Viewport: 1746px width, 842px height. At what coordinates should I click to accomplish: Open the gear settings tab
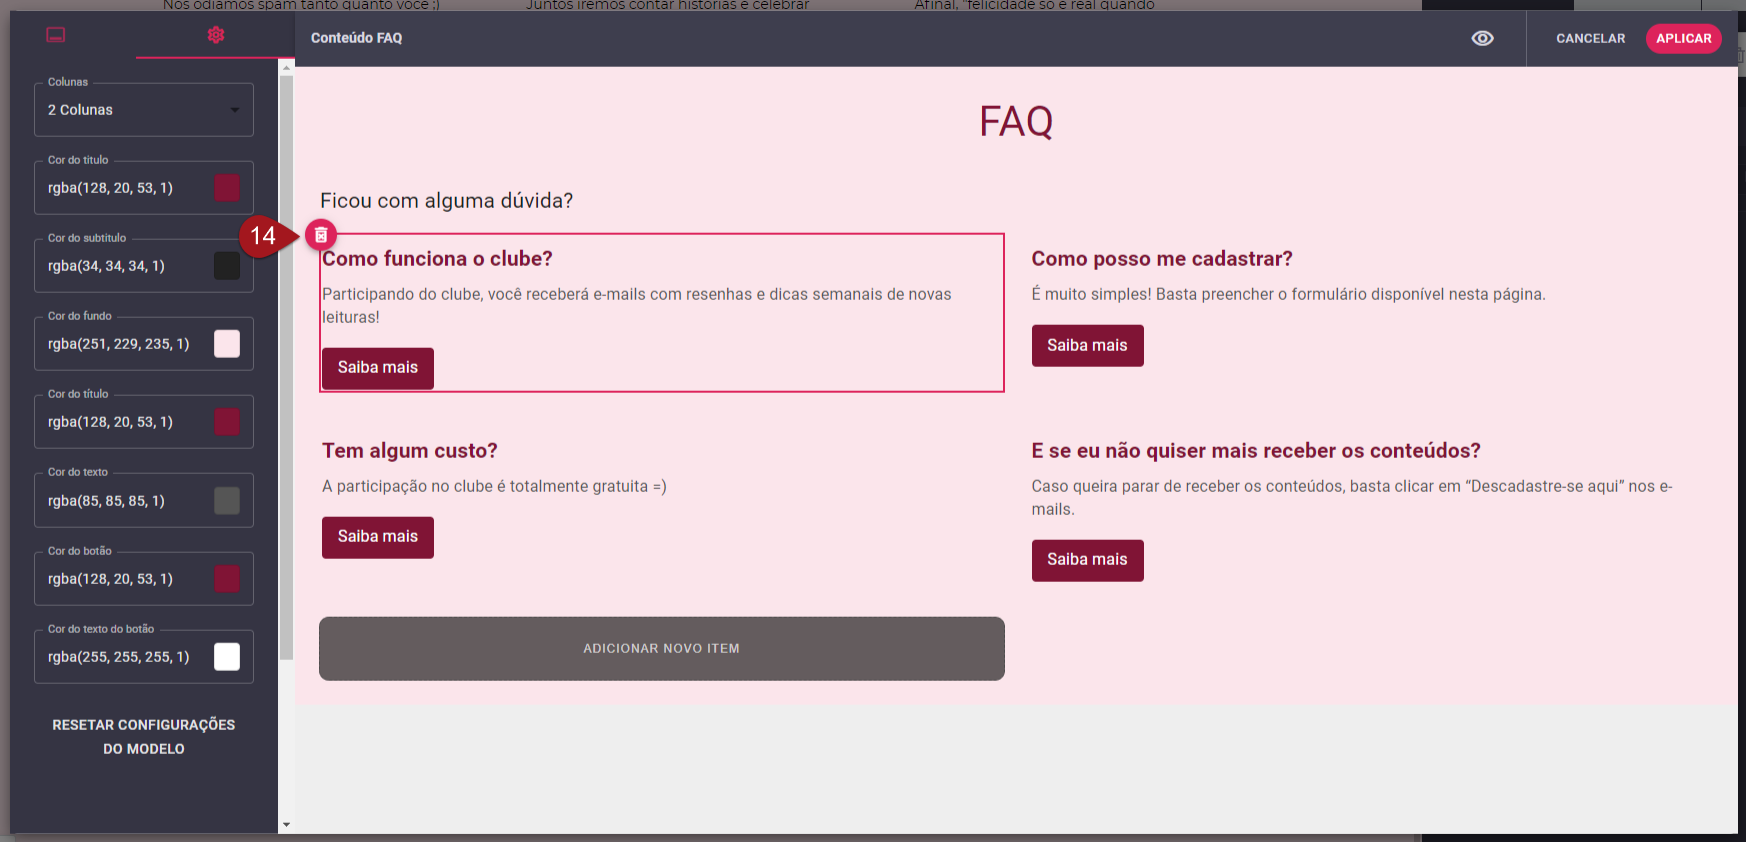point(215,35)
